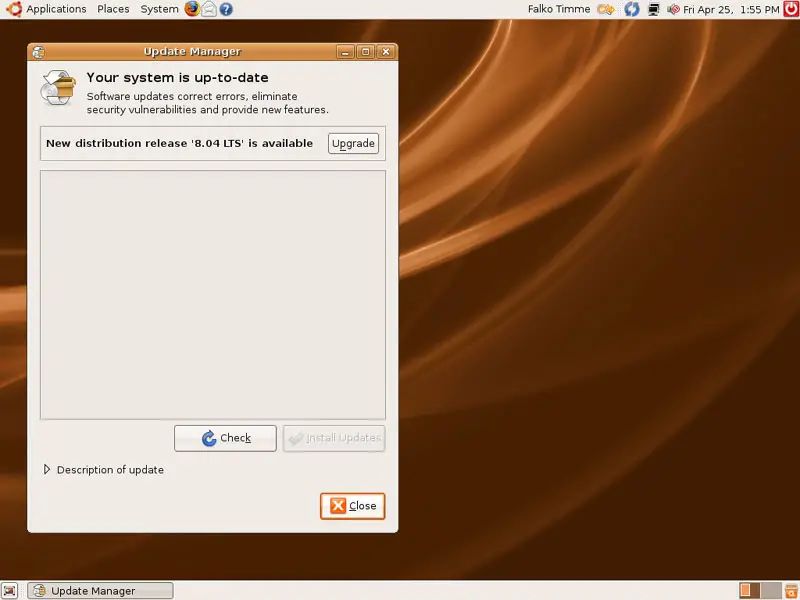Open the System menu
The image size is (800, 600).
click(159, 9)
